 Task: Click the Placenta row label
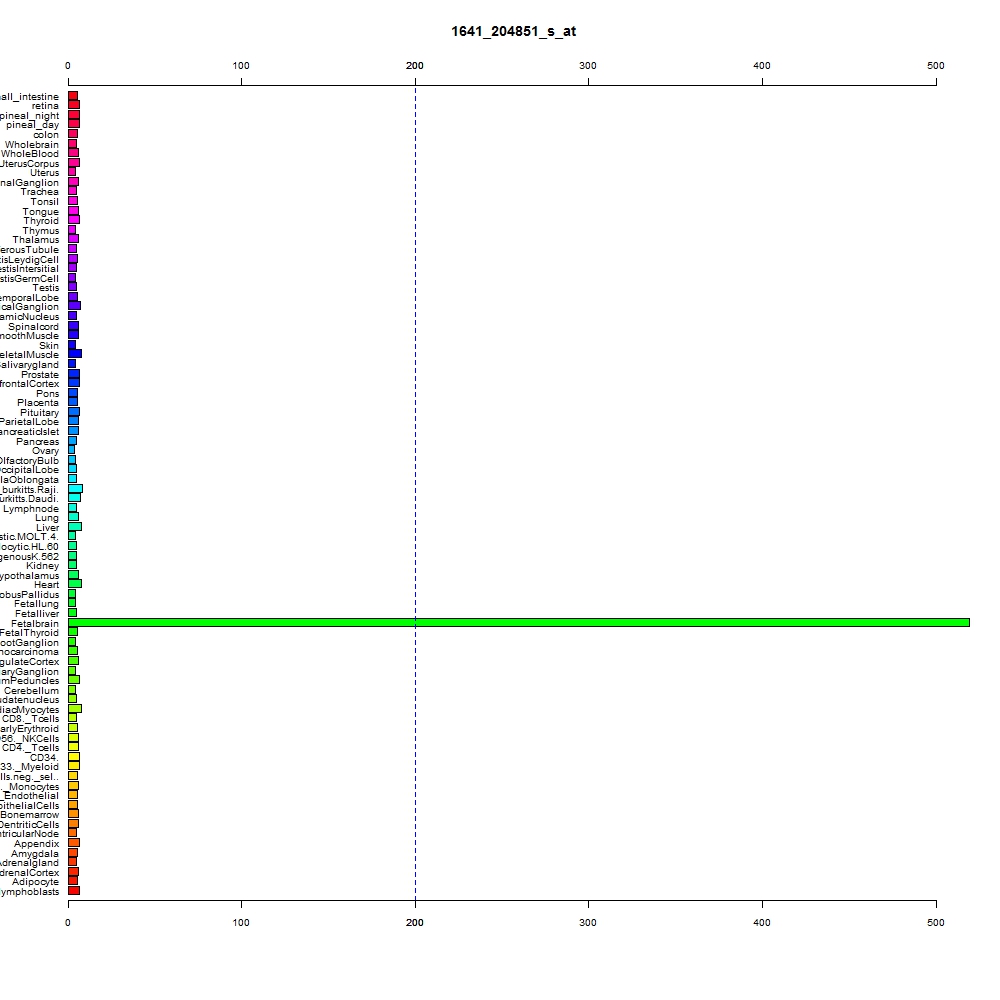[38, 402]
